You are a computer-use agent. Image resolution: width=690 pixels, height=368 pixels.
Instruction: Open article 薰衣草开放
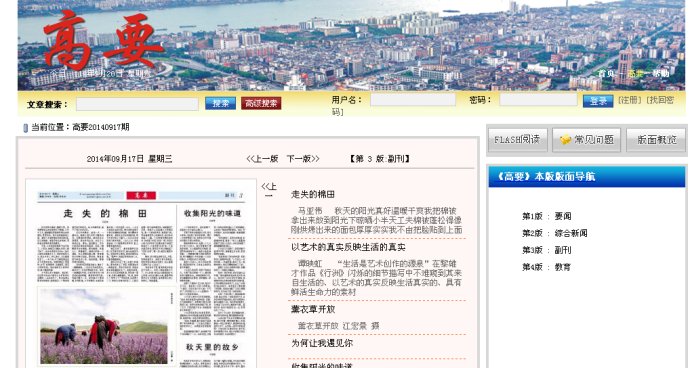coord(313,309)
